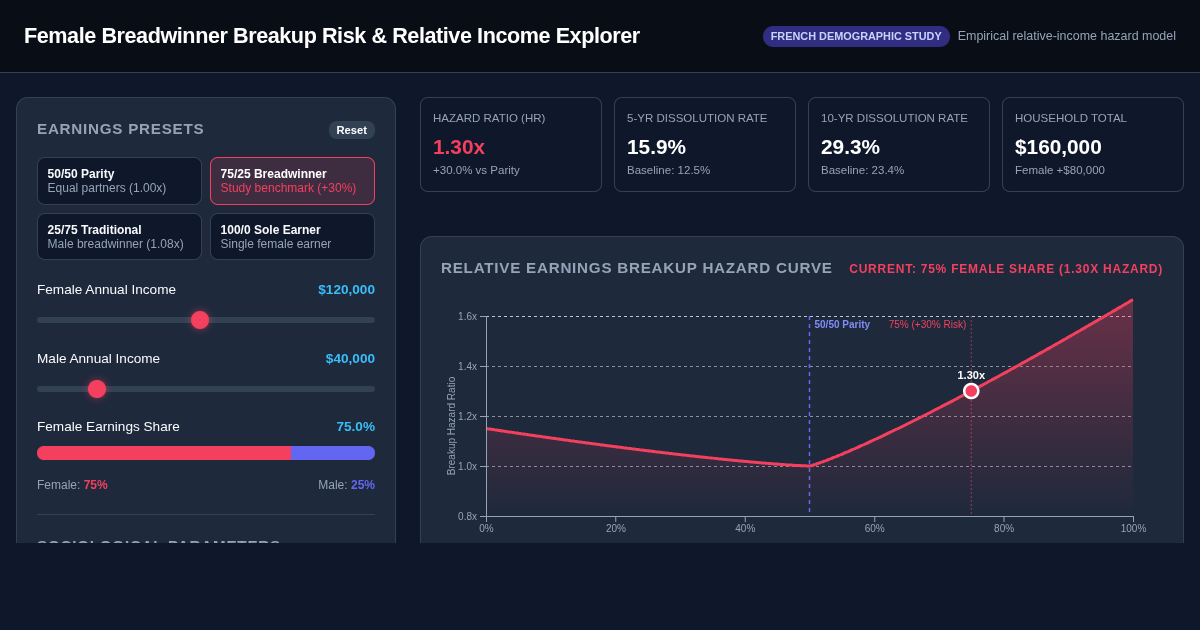Click the Breakup Hazard Ratio axis label
The width and height of the screenshot is (1200, 630).
pyautogui.click(x=451, y=426)
